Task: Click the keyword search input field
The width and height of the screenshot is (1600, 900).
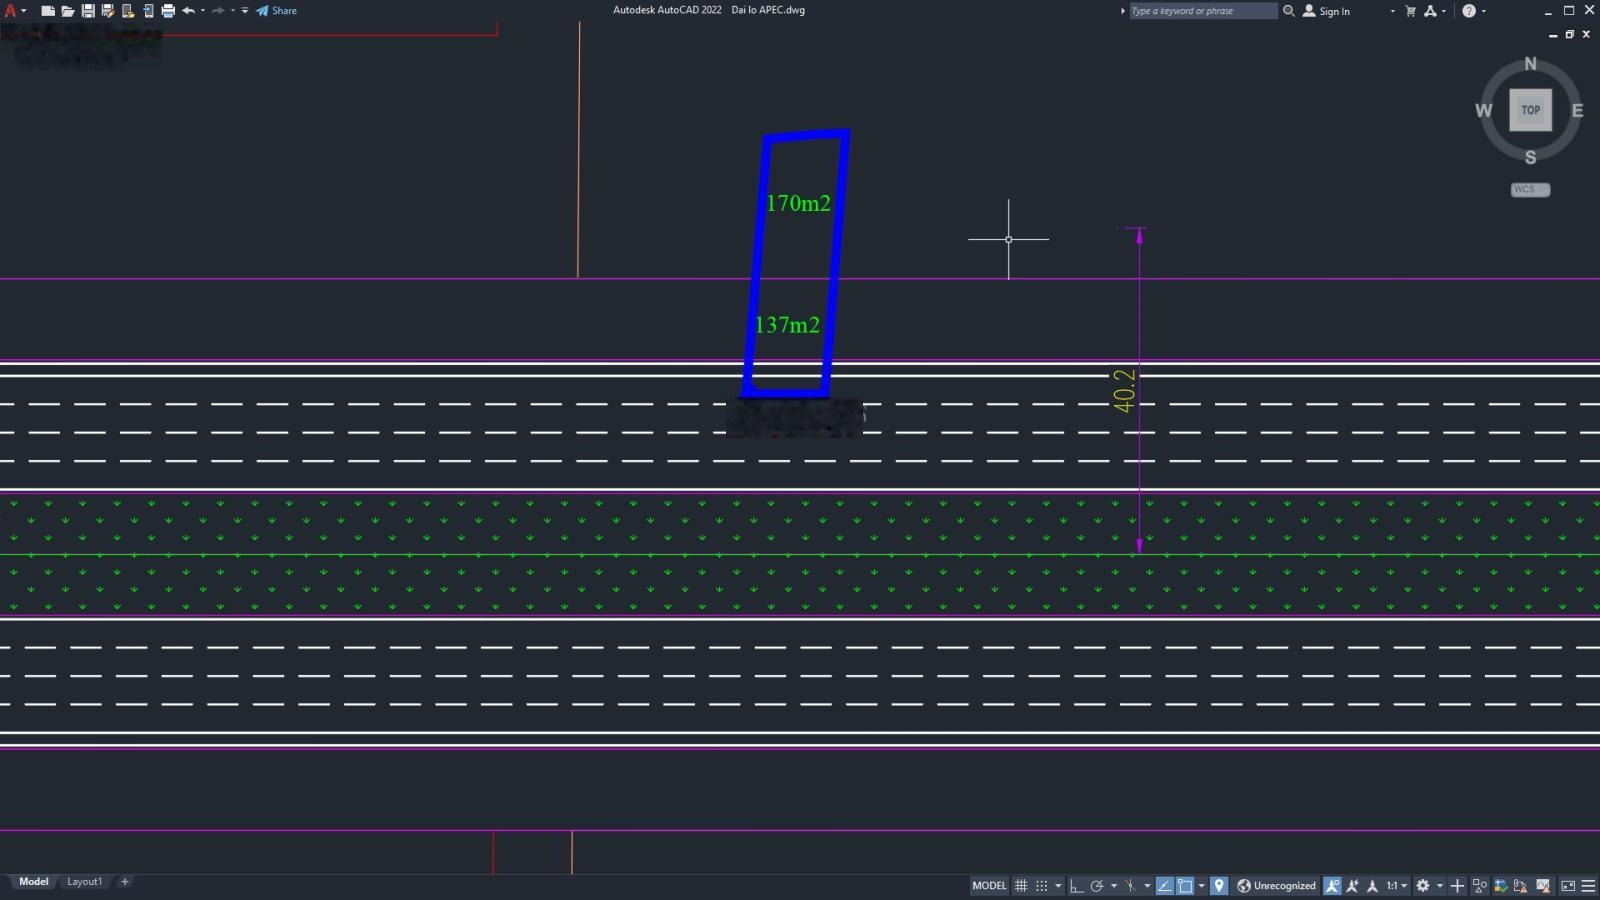Action: coord(1202,11)
